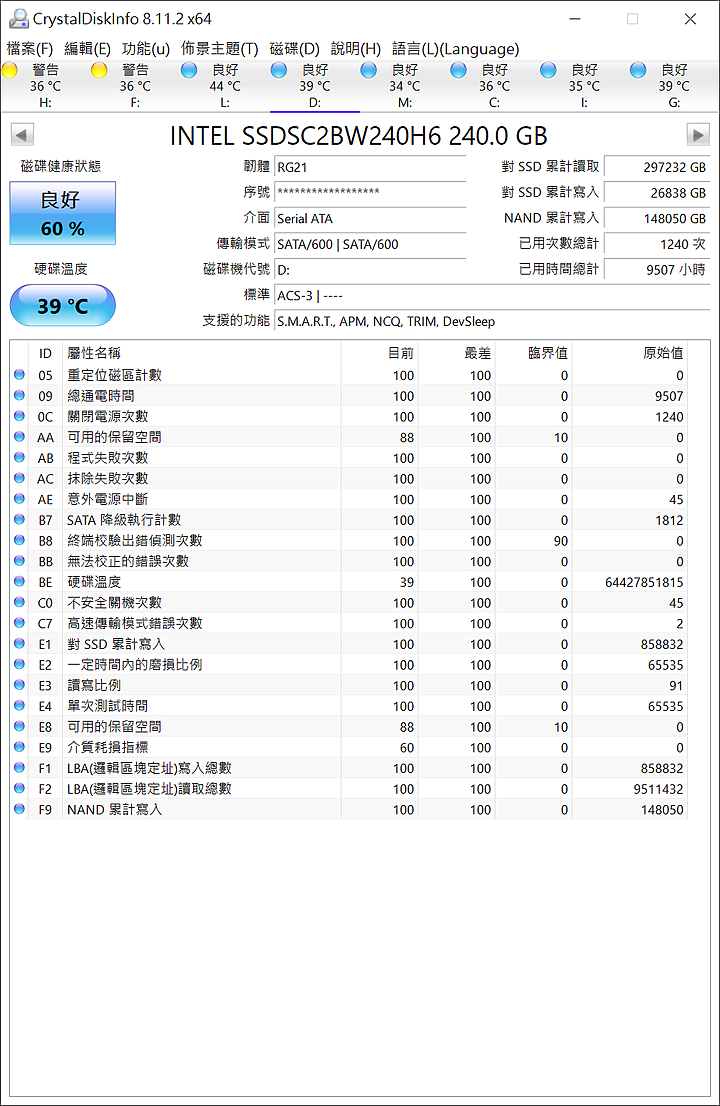The width and height of the screenshot is (720, 1106).
Task: Click the SATA/600 transfer mode field
Action: click(x=370, y=244)
